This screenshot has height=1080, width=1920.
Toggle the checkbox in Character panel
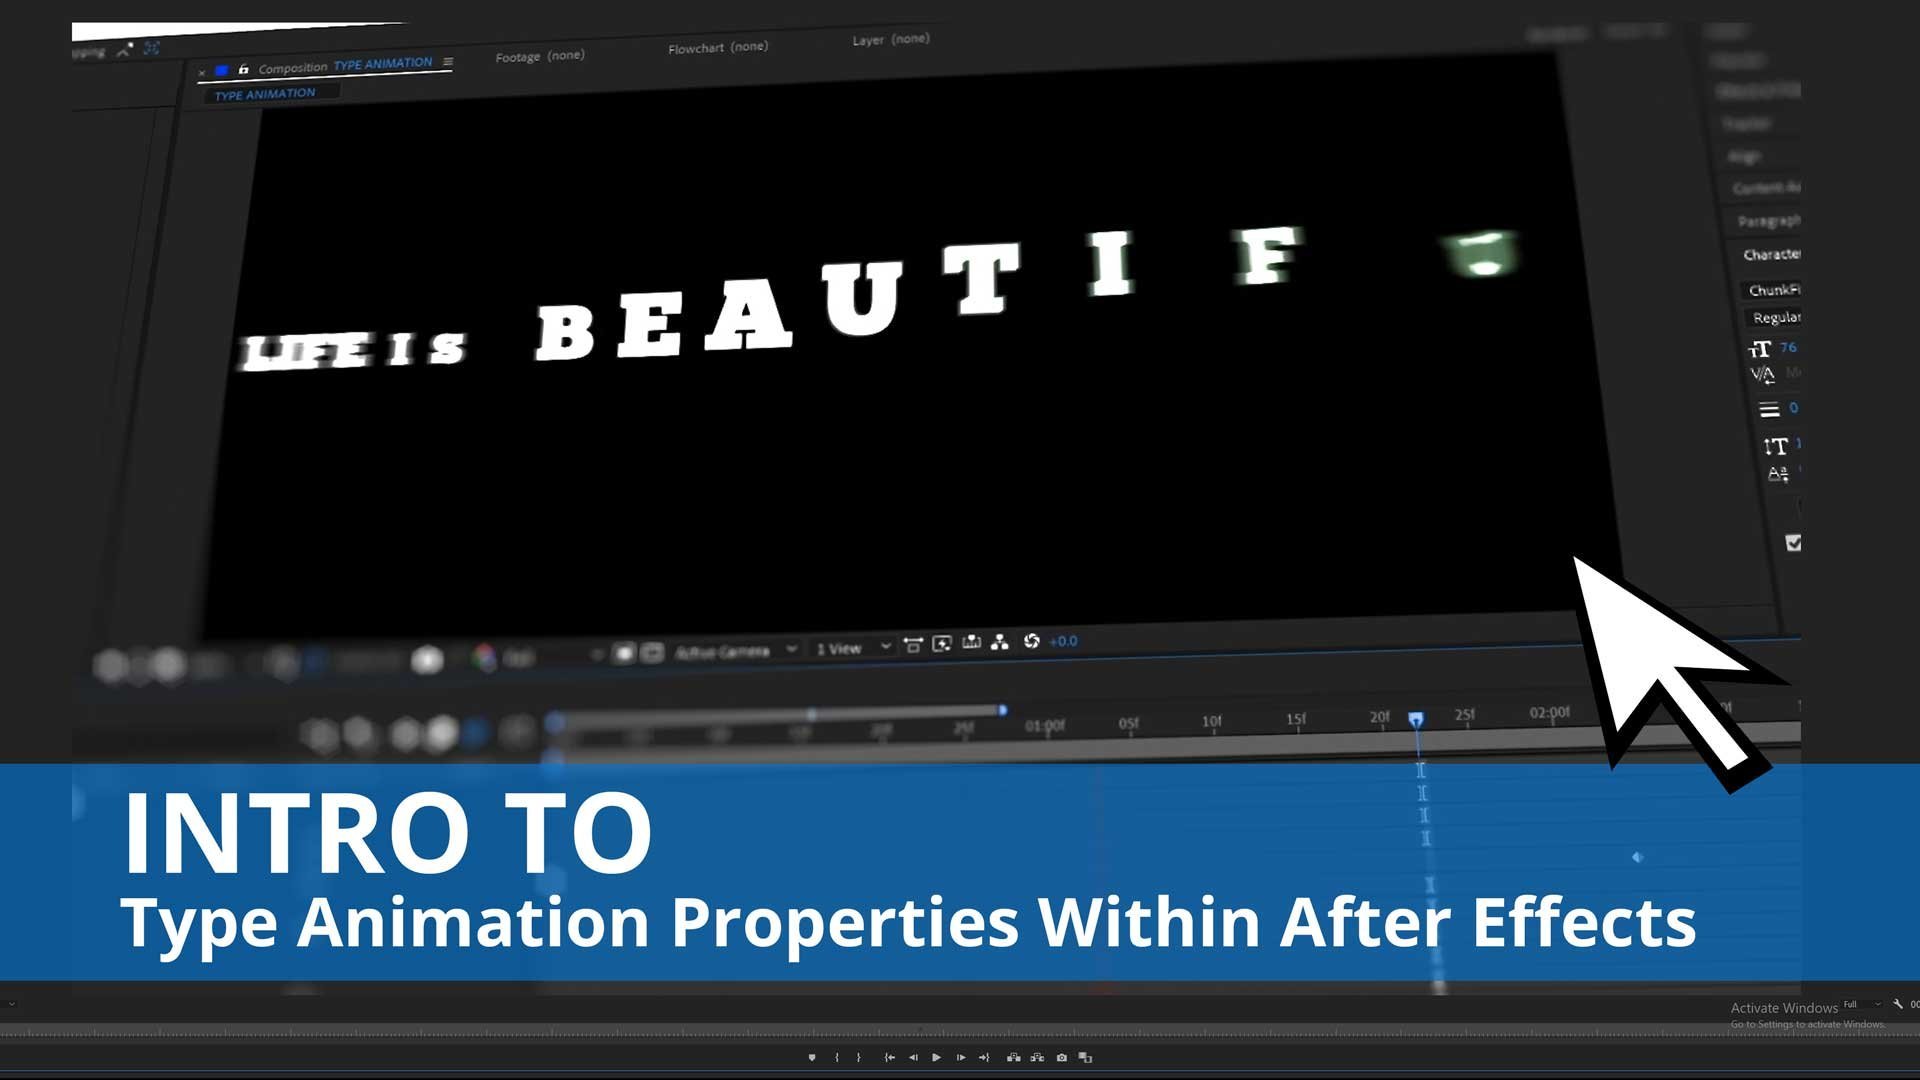point(1793,543)
